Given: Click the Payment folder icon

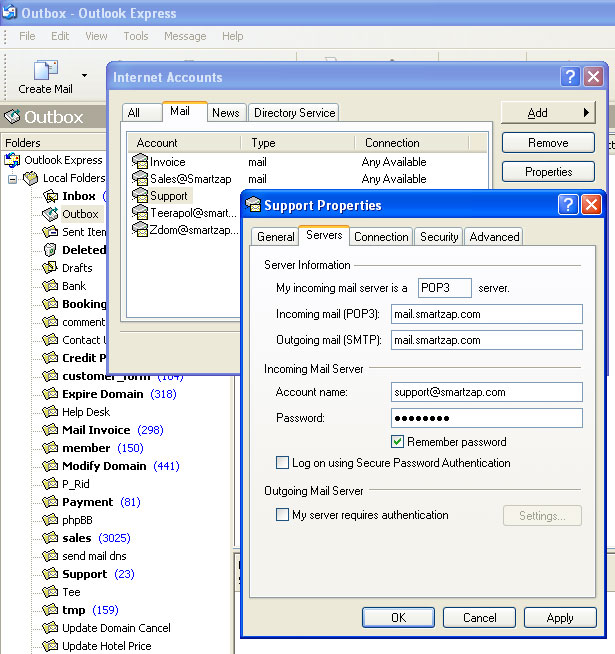Looking at the screenshot, I should click(x=50, y=502).
